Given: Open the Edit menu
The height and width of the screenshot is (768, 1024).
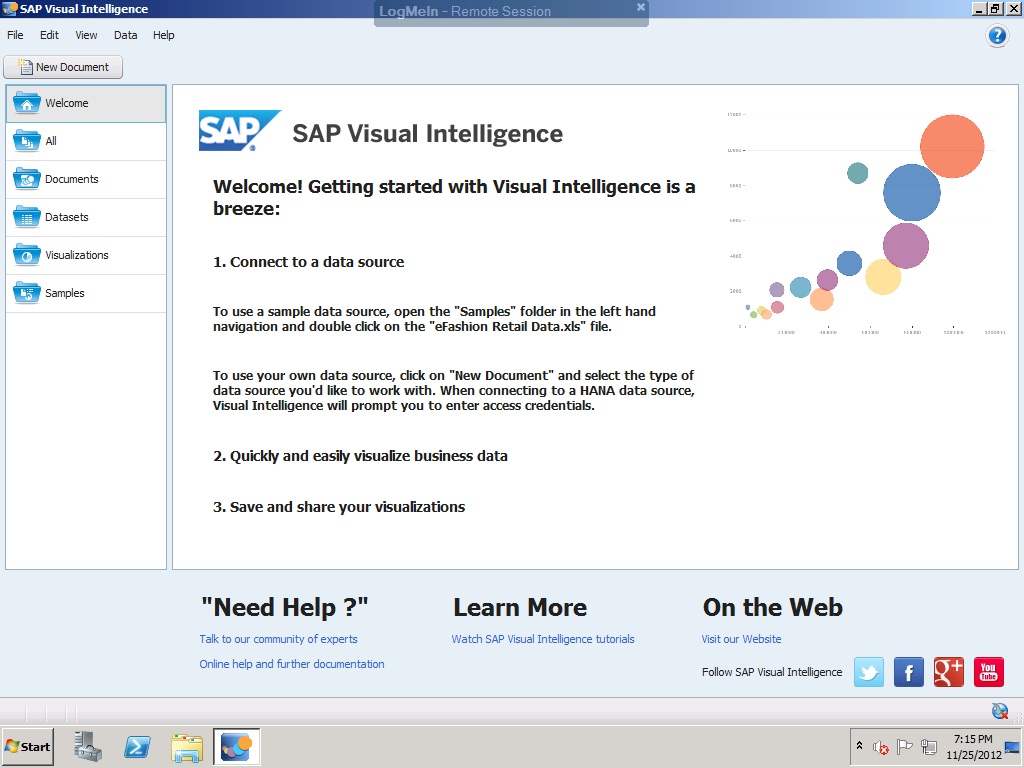Looking at the screenshot, I should coord(49,35).
